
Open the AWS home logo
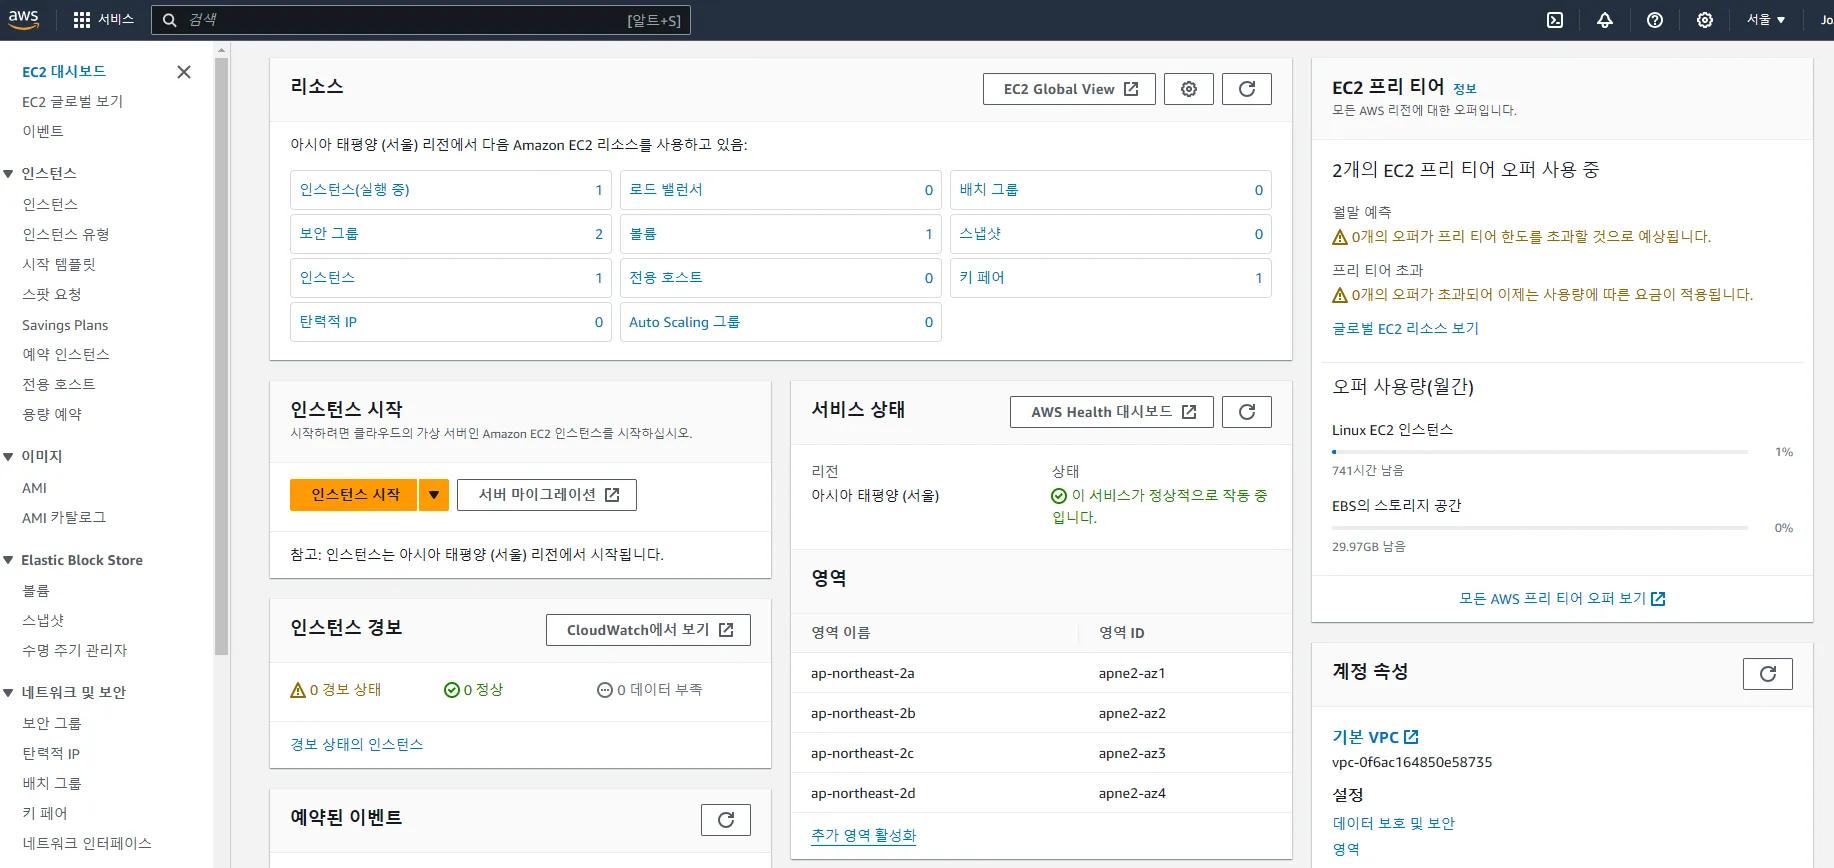(x=24, y=19)
